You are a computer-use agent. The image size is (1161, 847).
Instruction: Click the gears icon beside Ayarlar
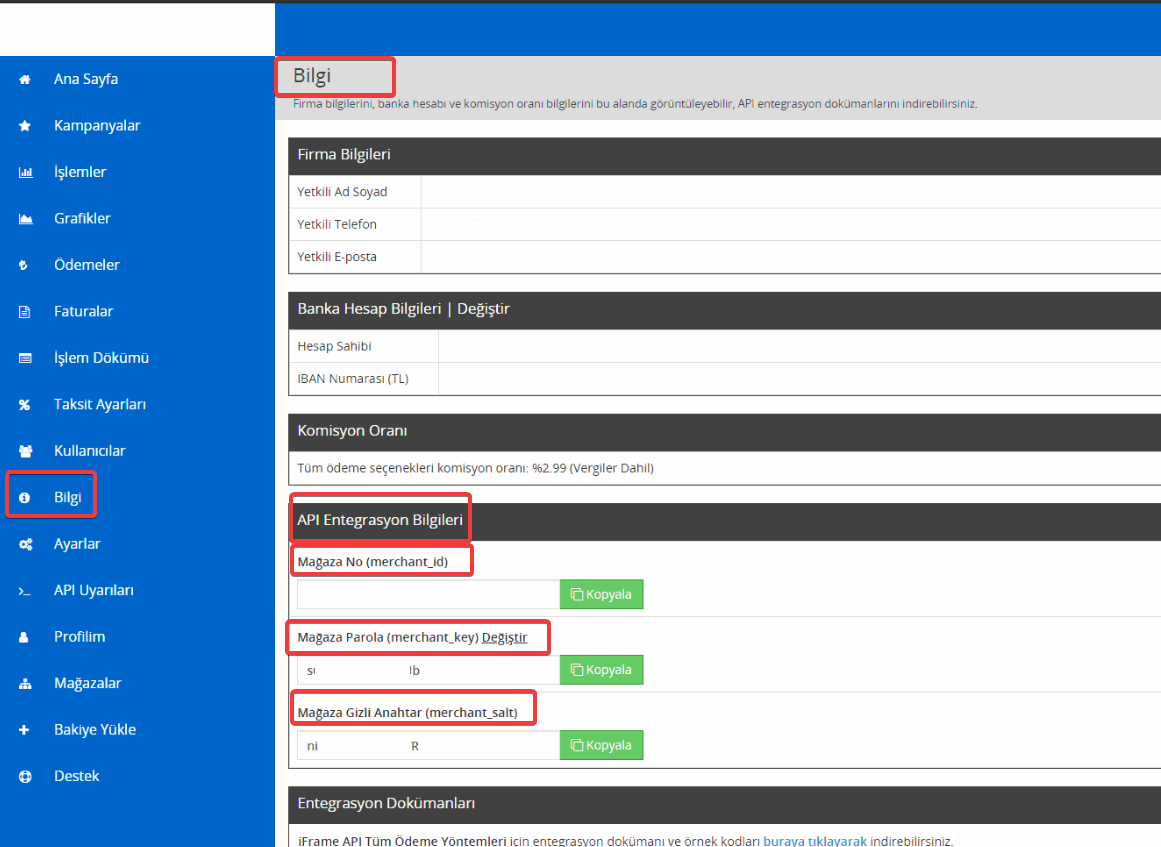(25, 544)
